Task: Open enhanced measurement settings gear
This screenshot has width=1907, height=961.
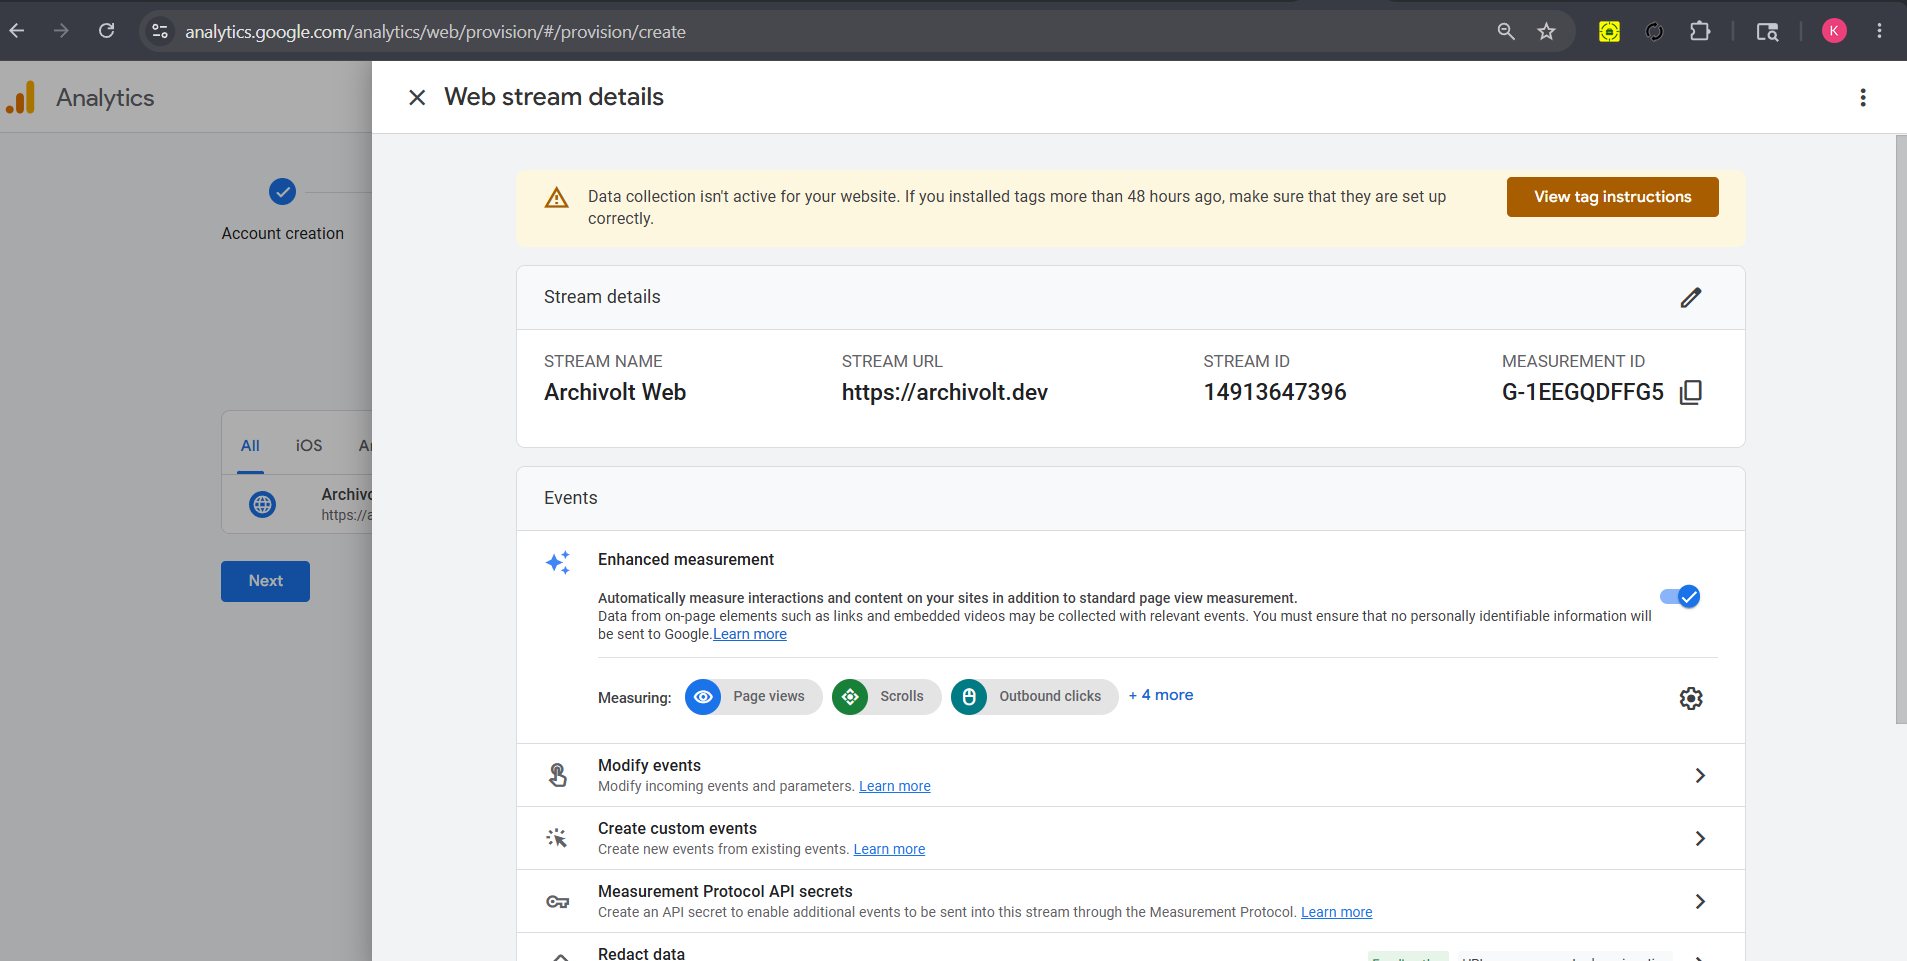Action: click(x=1691, y=698)
